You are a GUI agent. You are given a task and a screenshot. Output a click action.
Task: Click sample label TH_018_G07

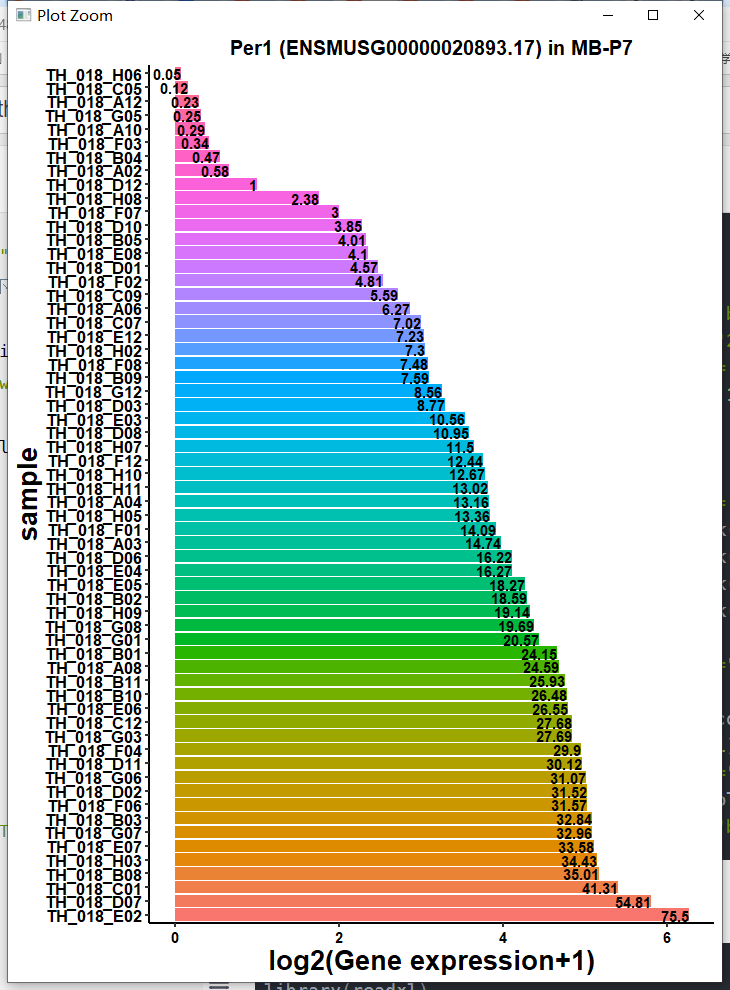pos(94,833)
